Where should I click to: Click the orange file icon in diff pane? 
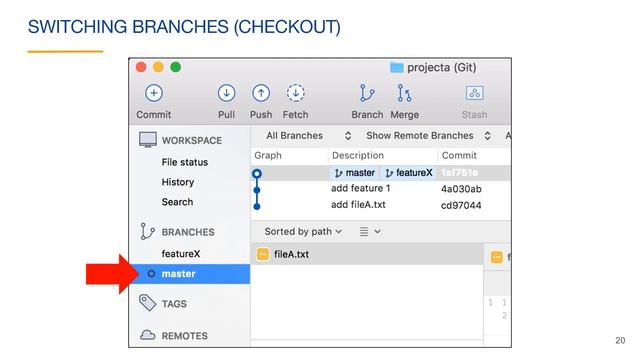pyautogui.click(x=496, y=257)
